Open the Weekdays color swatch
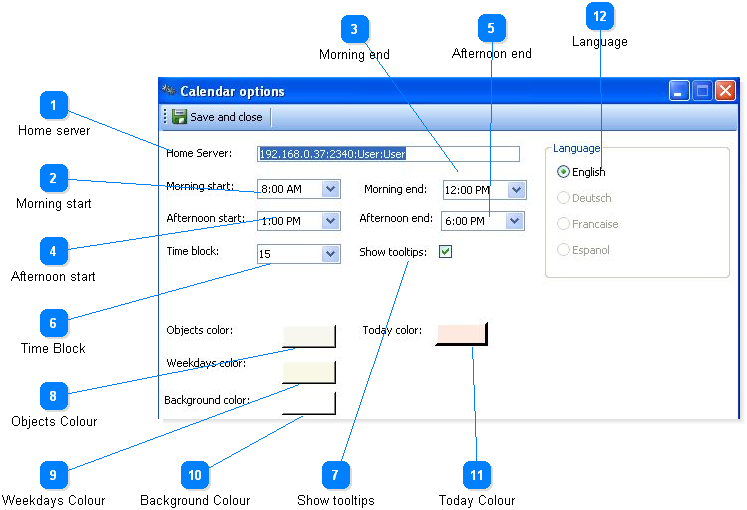 308,371
